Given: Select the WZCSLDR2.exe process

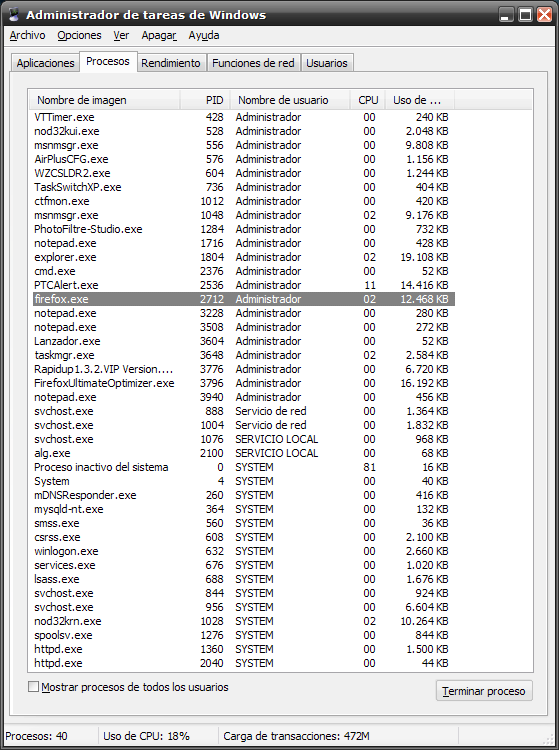Looking at the screenshot, I should (243, 173).
